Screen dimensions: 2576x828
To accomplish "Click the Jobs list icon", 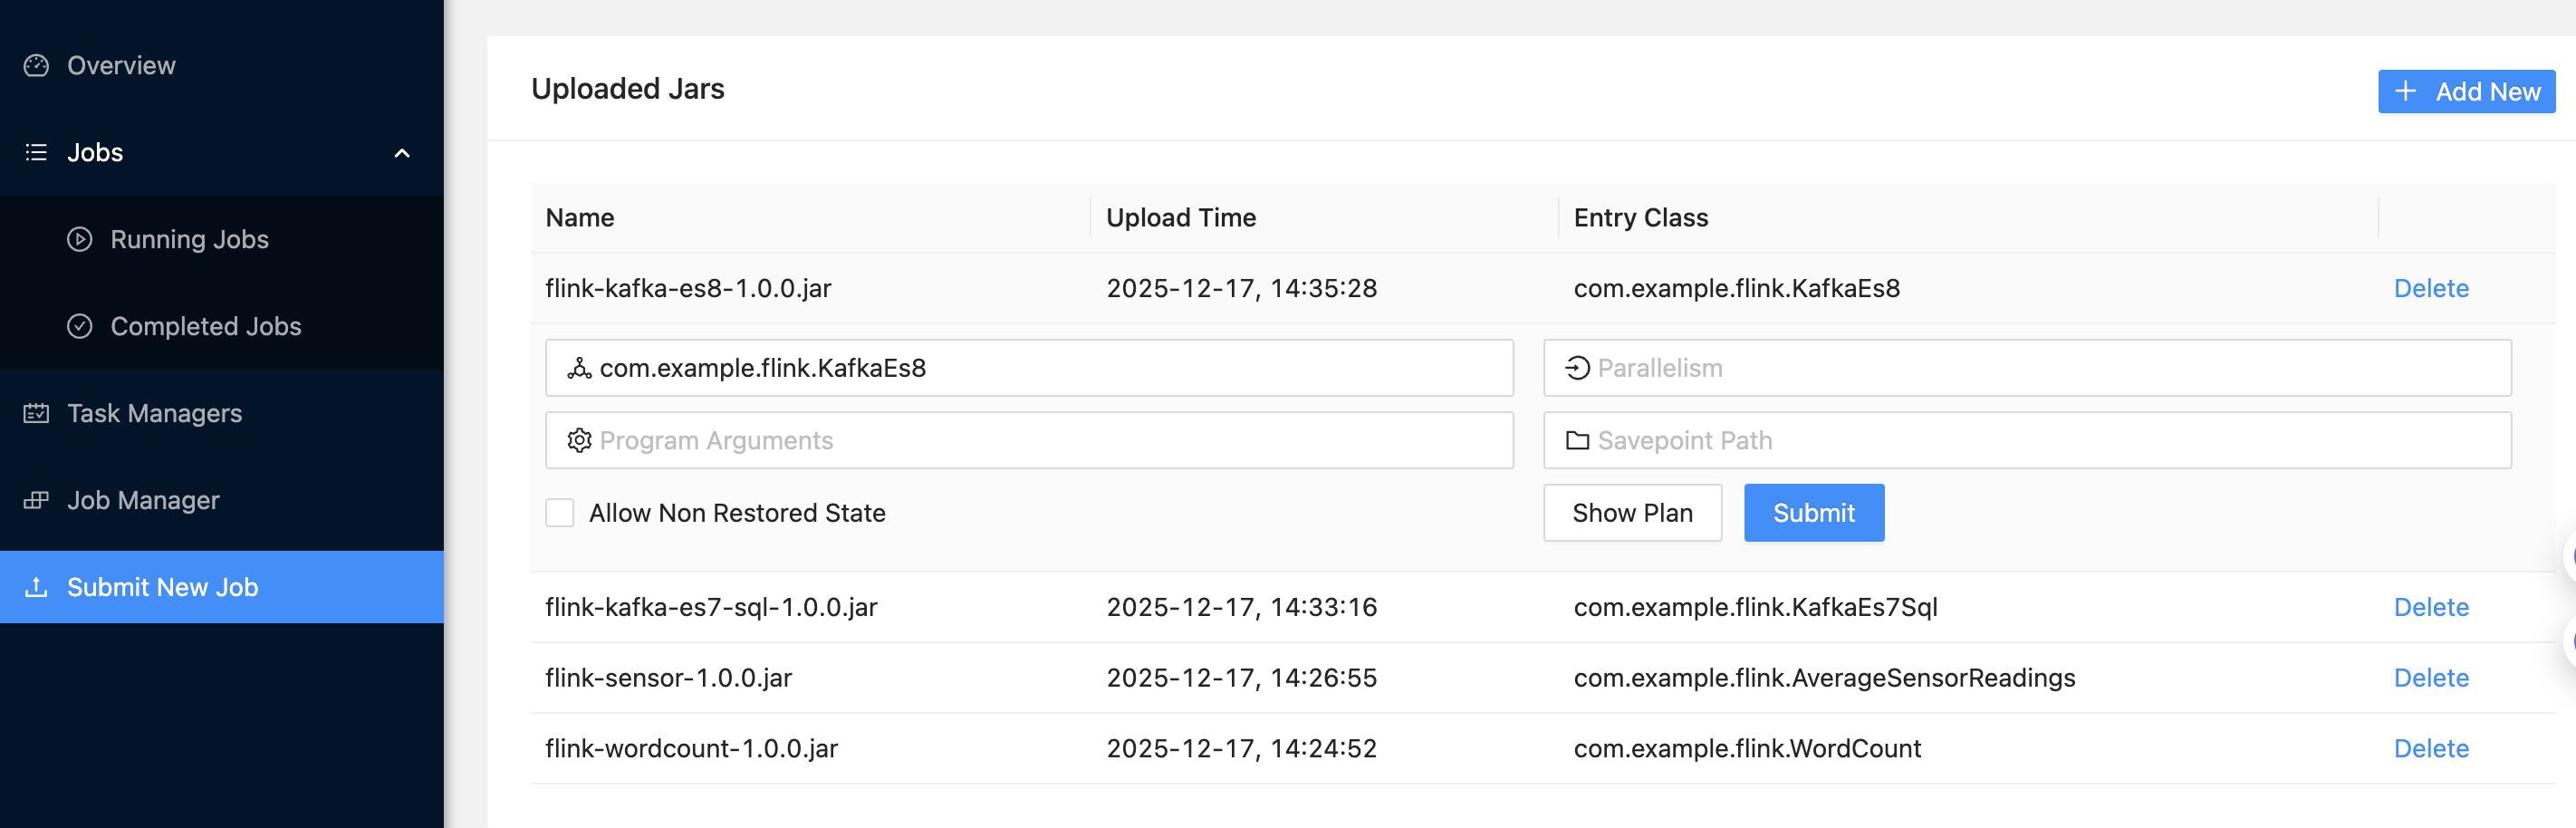I will (36, 153).
